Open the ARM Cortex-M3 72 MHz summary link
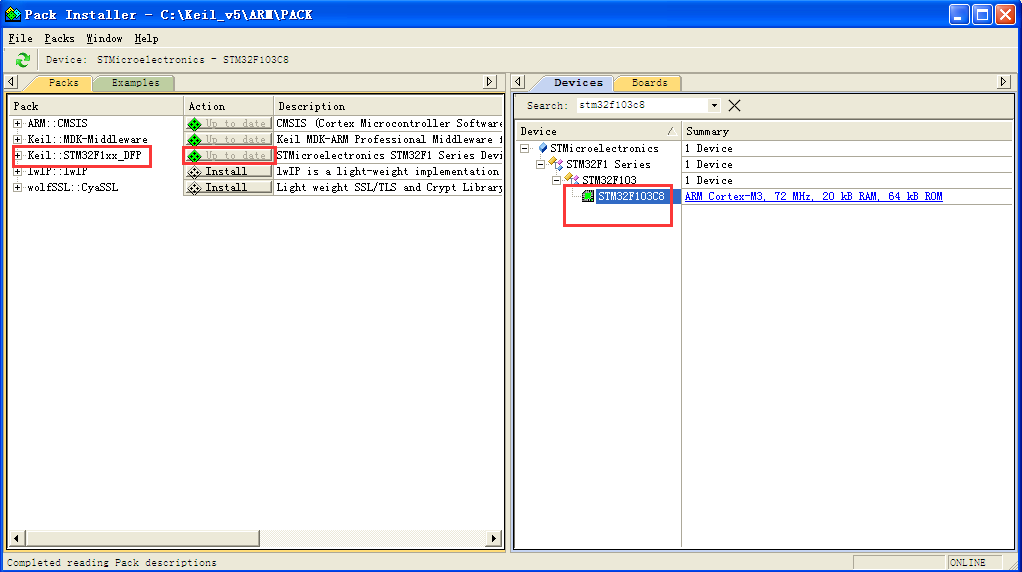Image resolution: width=1022 pixels, height=572 pixels. pos(813,196)
